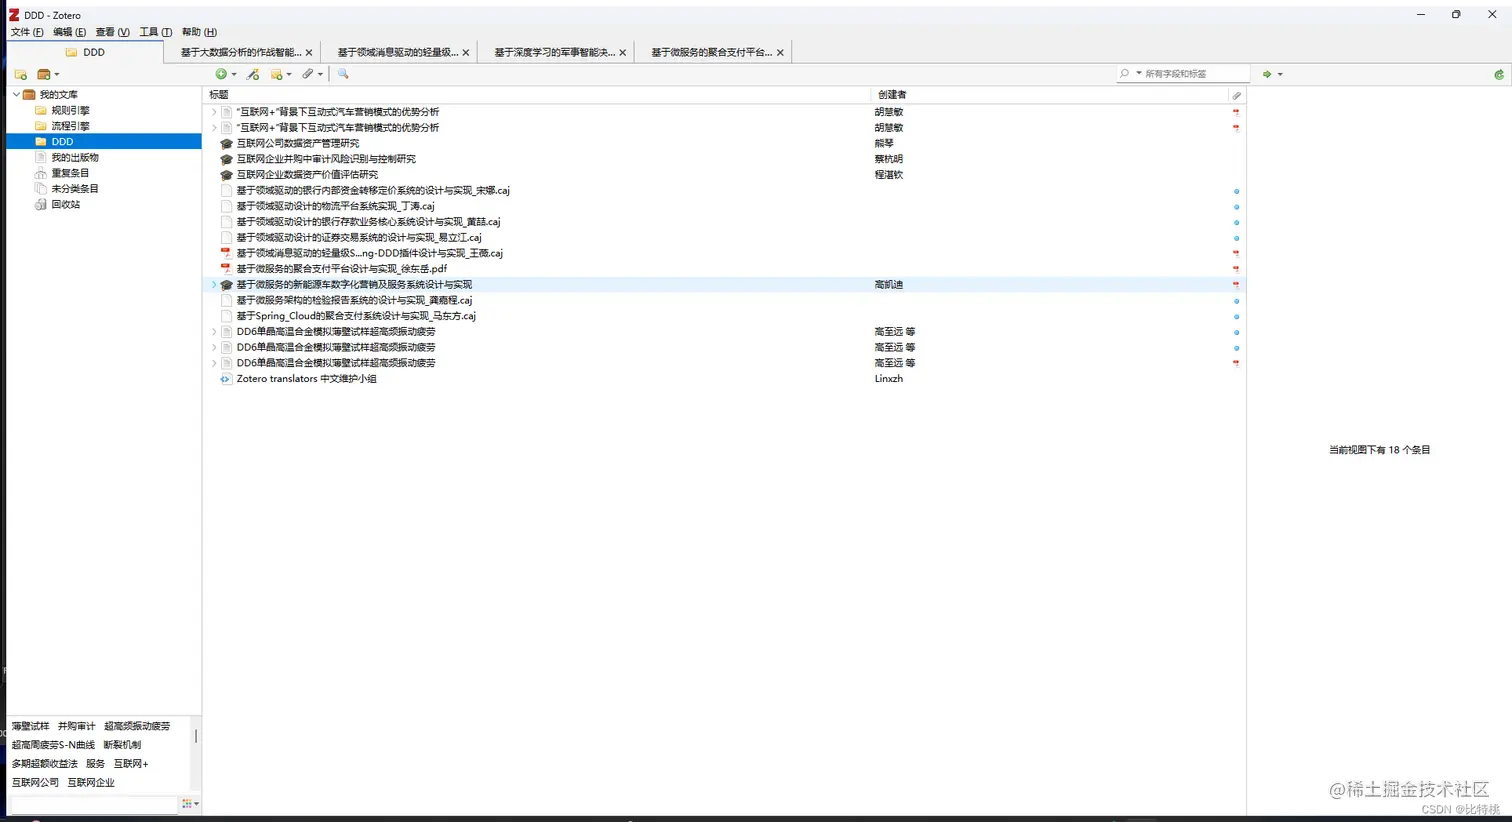Click the Advanced Search magnifier icon
The width and height of the screenshot is (1512, 822).
343,74
